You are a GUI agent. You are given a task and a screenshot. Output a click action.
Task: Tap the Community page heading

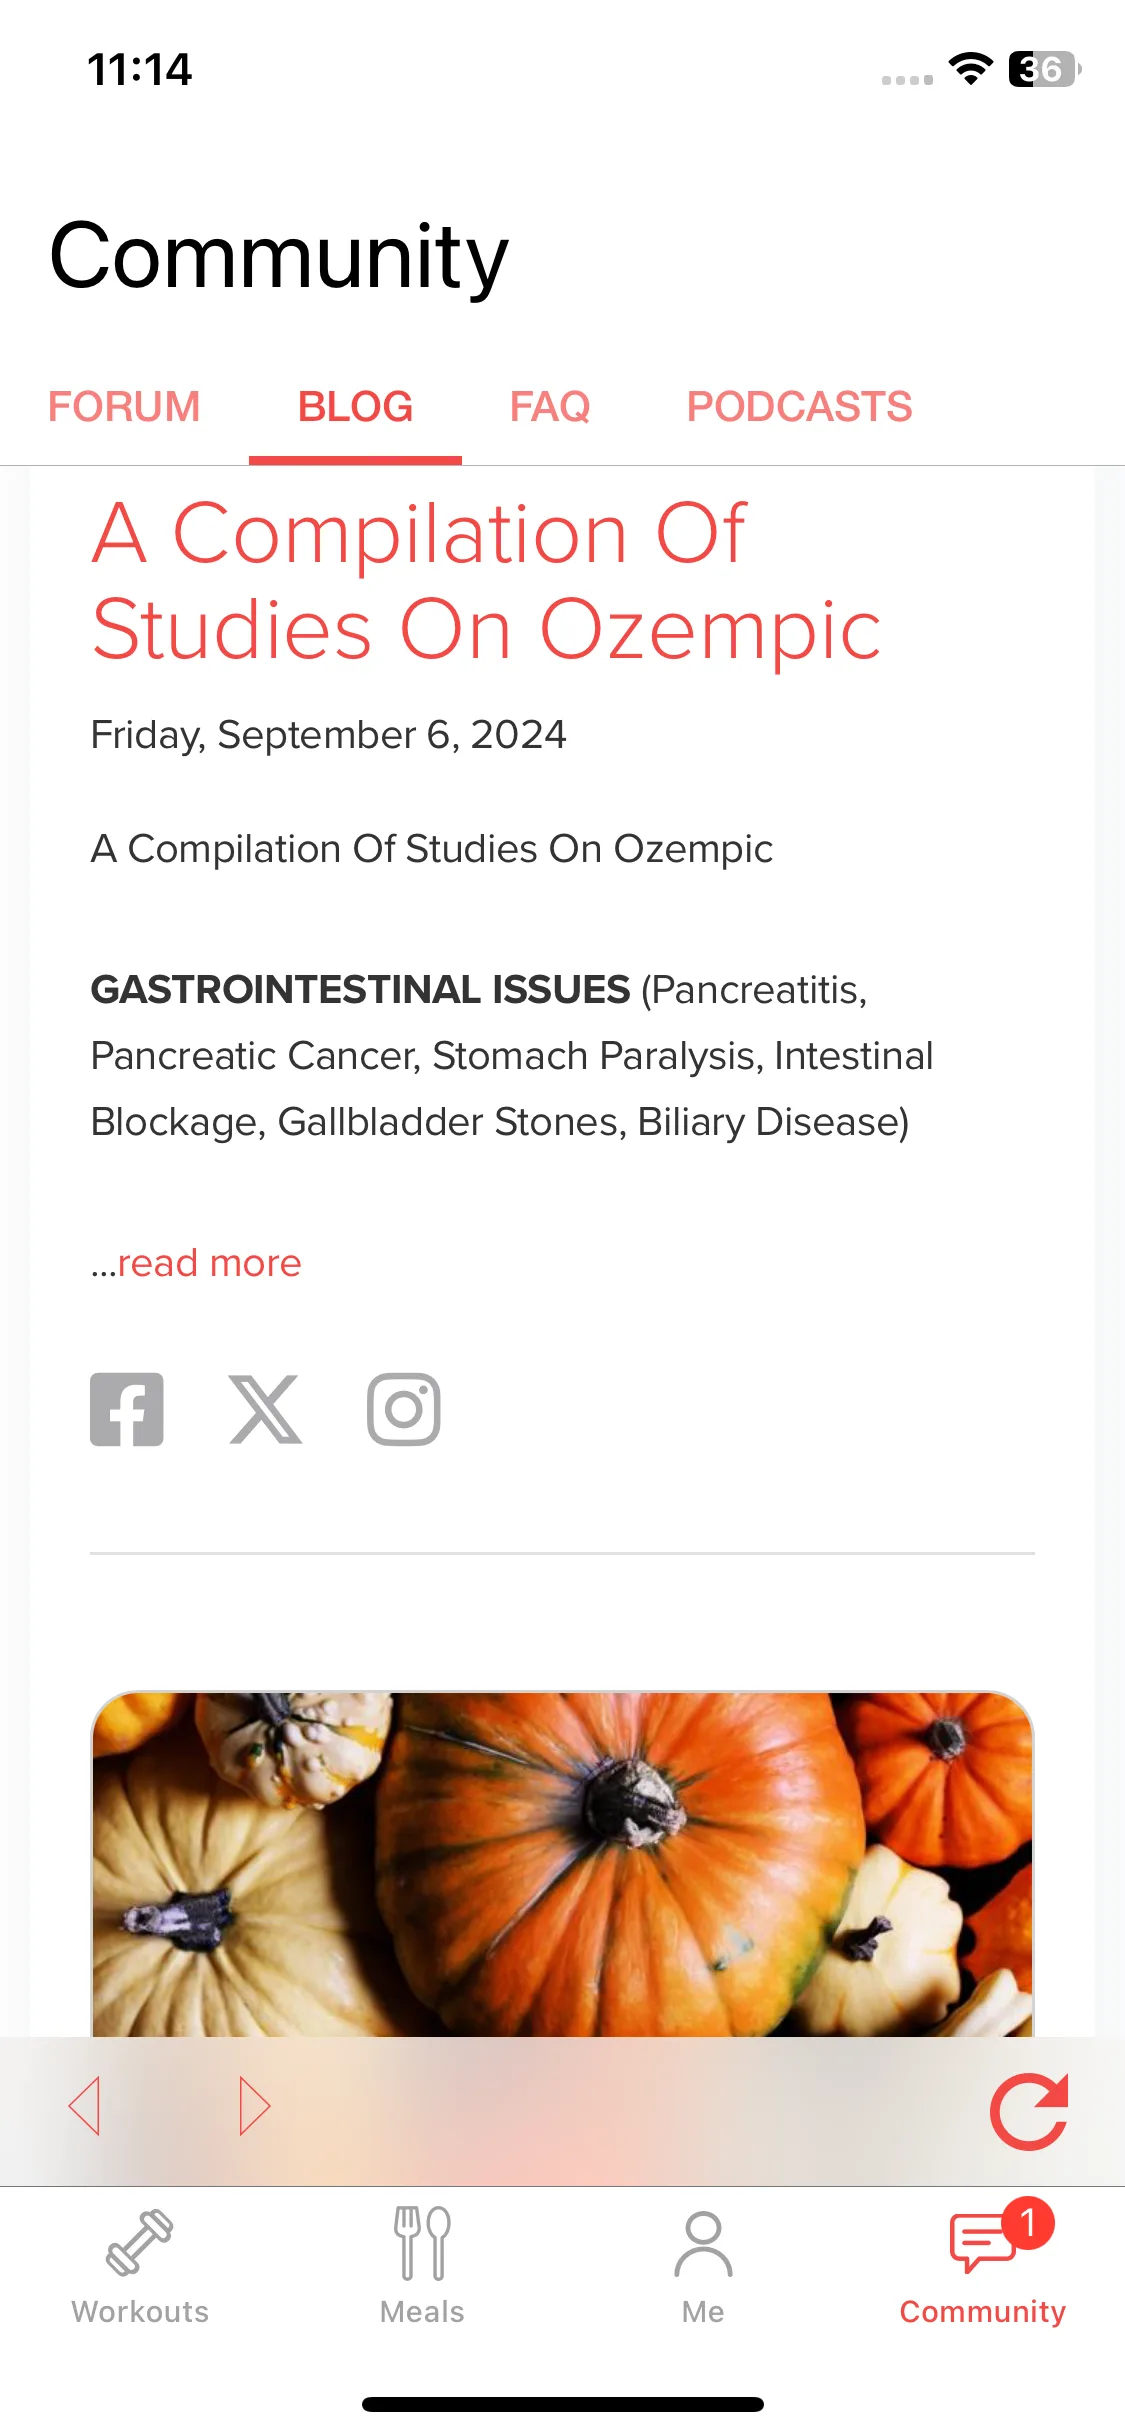pos(279,258)
